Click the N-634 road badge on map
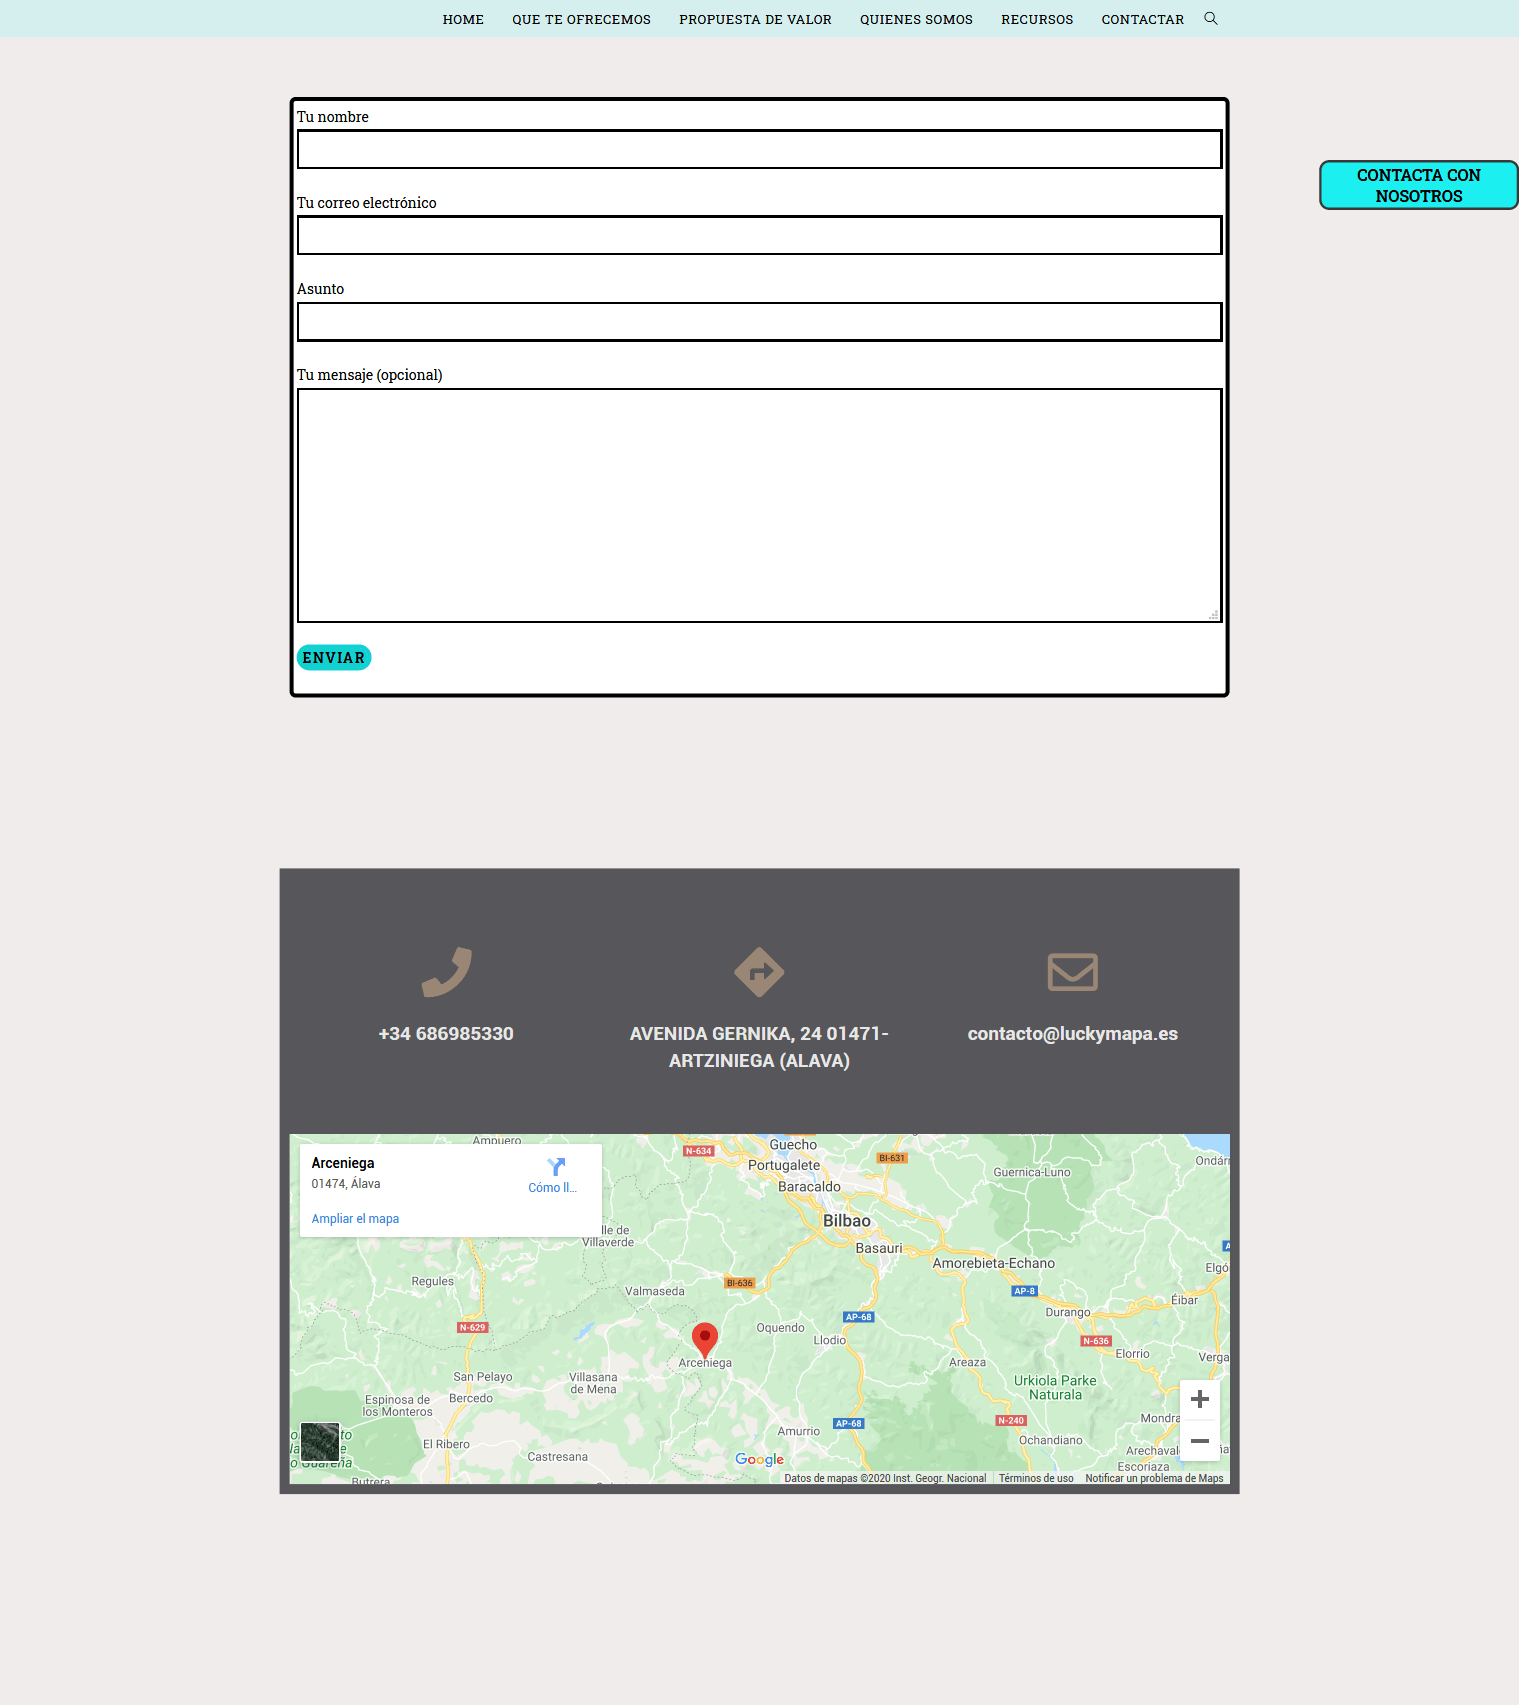This screenshot has height=1705, width=1519. pos(699,1151)
